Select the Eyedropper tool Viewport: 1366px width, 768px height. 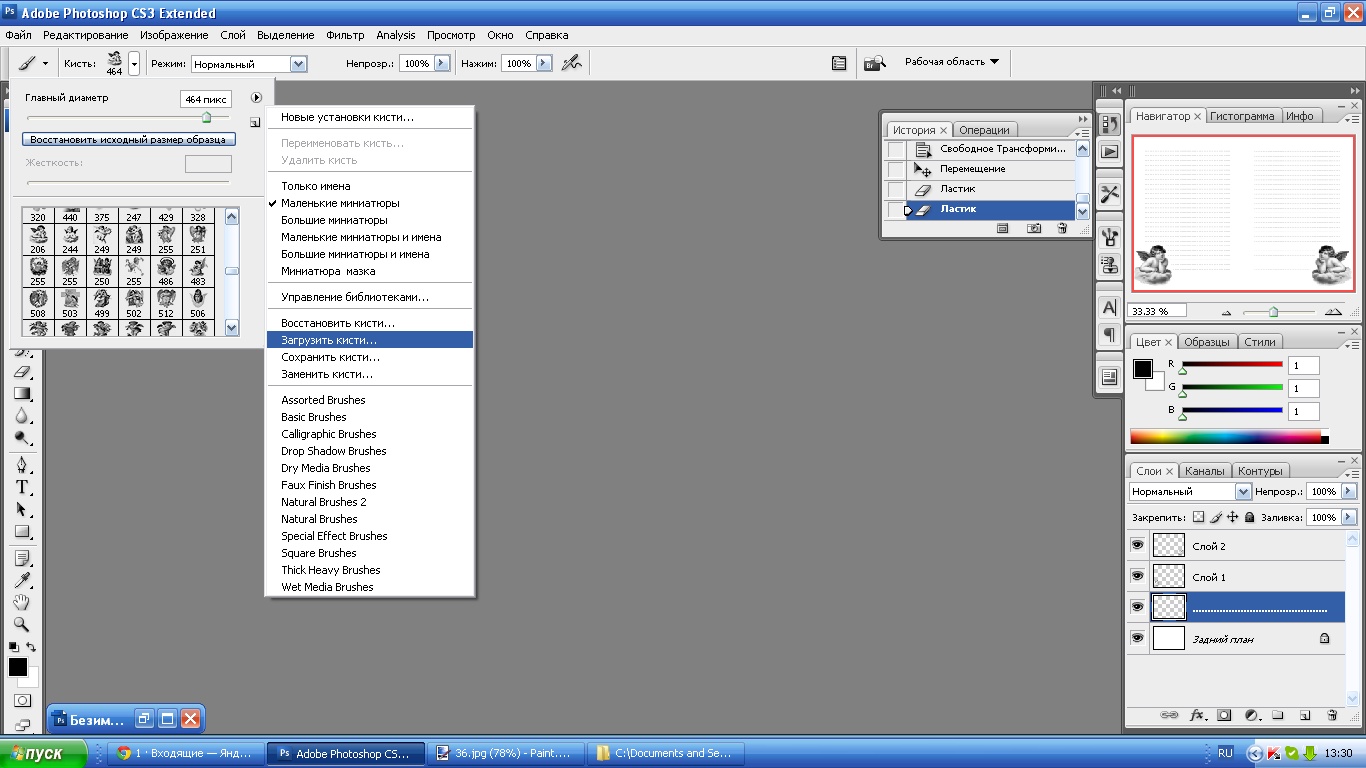pos(22,580)
